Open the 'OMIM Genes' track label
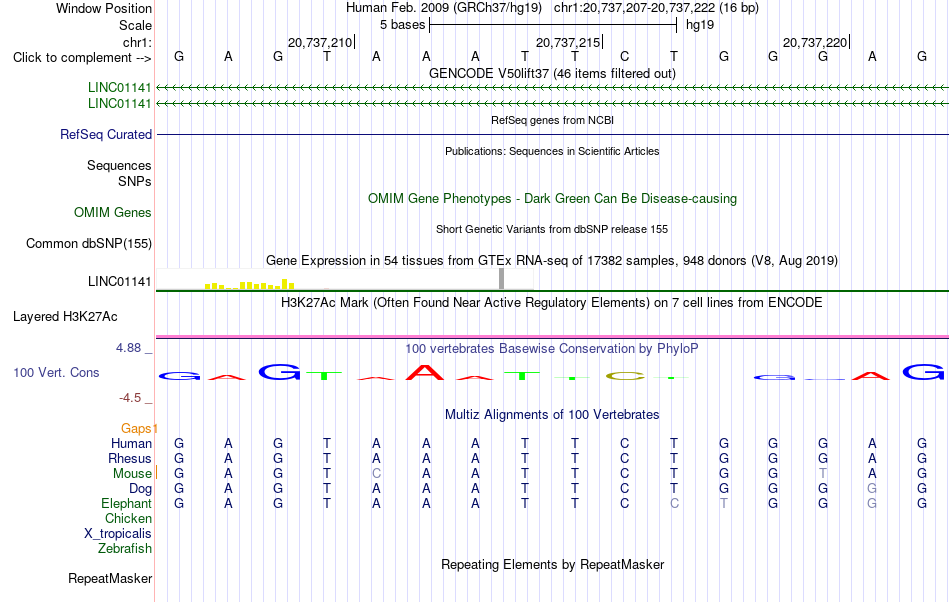This screenshot has width=950, height=602. click(x=113, y=213)
